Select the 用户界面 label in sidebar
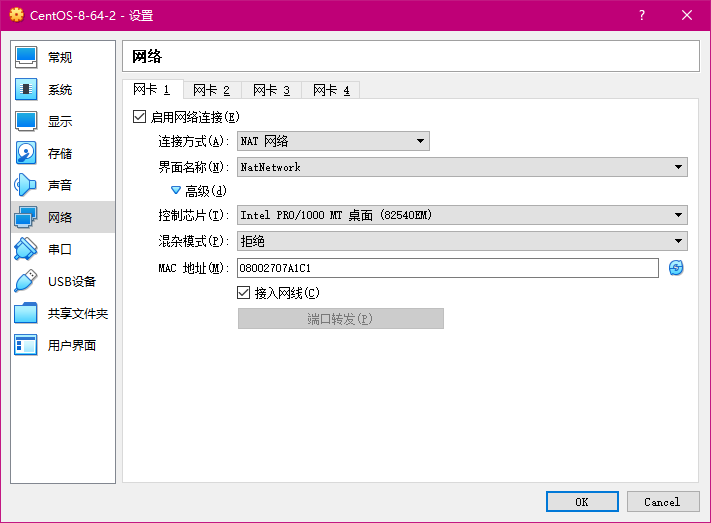Viewport: 711px width, 523px height. (x=72, y=345)
